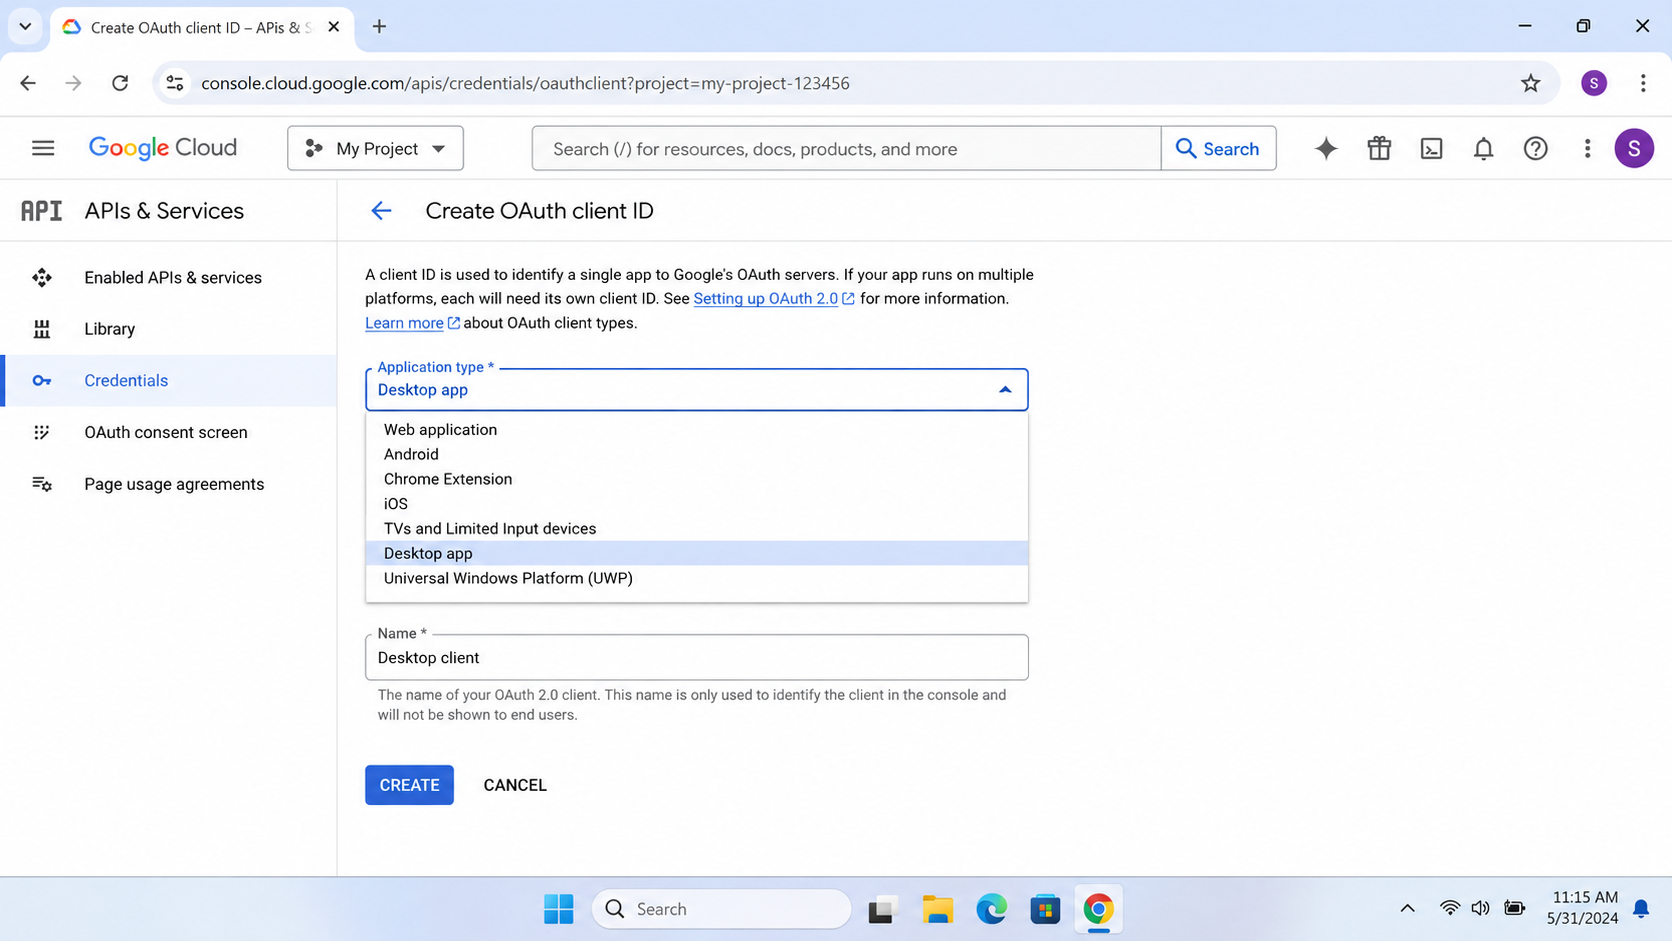Open the notifications bell in console header
The height and width of the screenshot is (941, 1672).
(1483, 148)
